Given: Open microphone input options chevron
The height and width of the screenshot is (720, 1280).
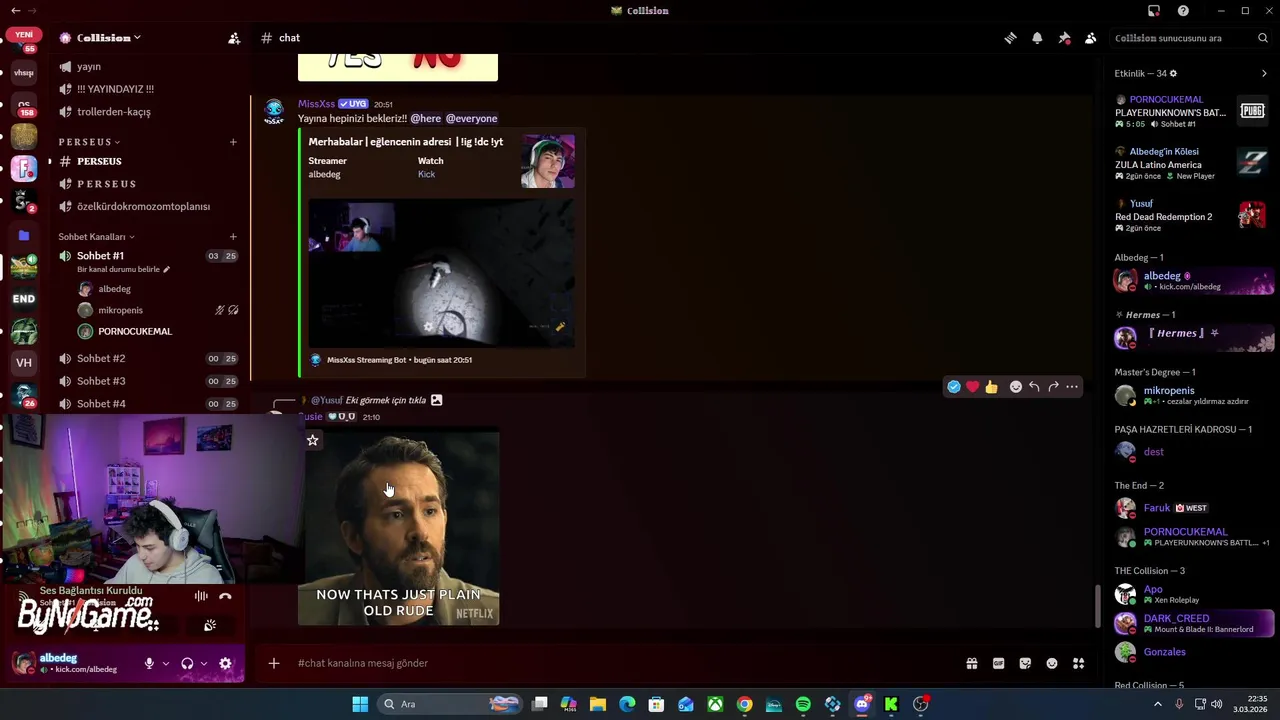Looking at the screenshot, I should [165, 664].
